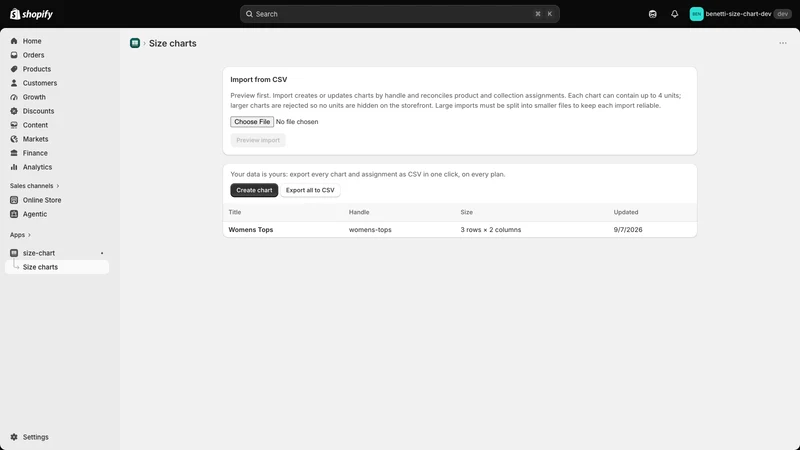Open Orders via its inbox icon
This screenshot has height=450, width=800.
14,55
